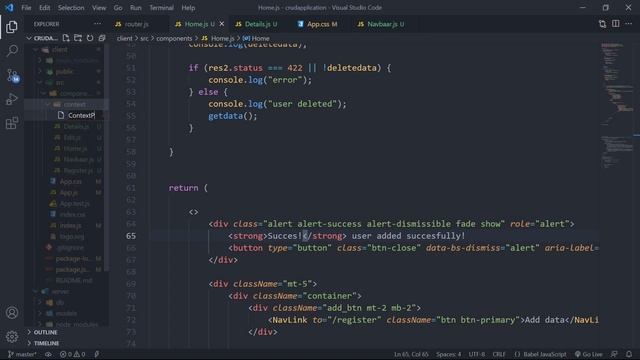Click the 'src' breadcrumb
Image resolution: width=640 pixels, height=360 pixels.
pos(144,38)
